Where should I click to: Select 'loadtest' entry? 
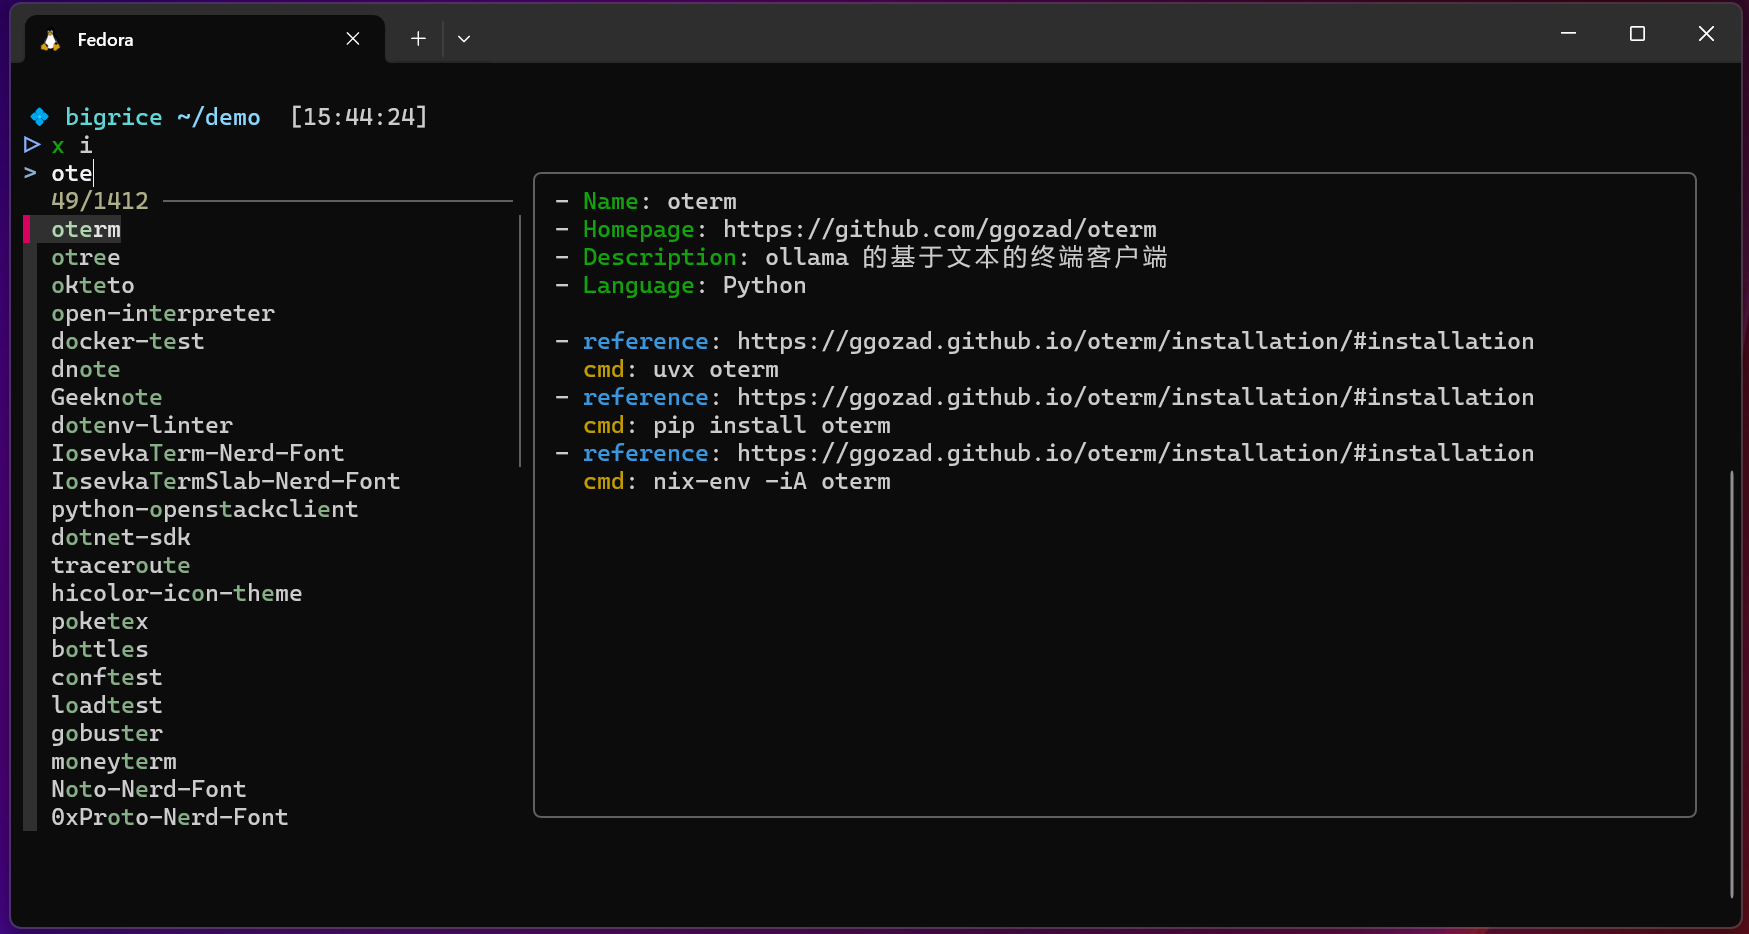tap(107, 705)
